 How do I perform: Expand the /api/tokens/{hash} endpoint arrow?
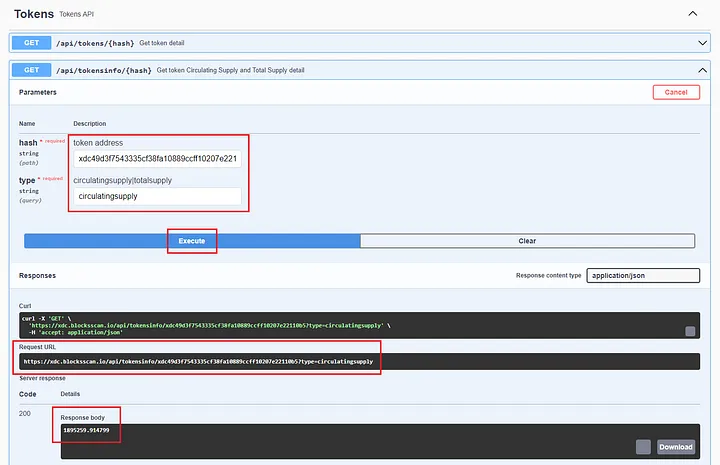click(x=702, y=43)
